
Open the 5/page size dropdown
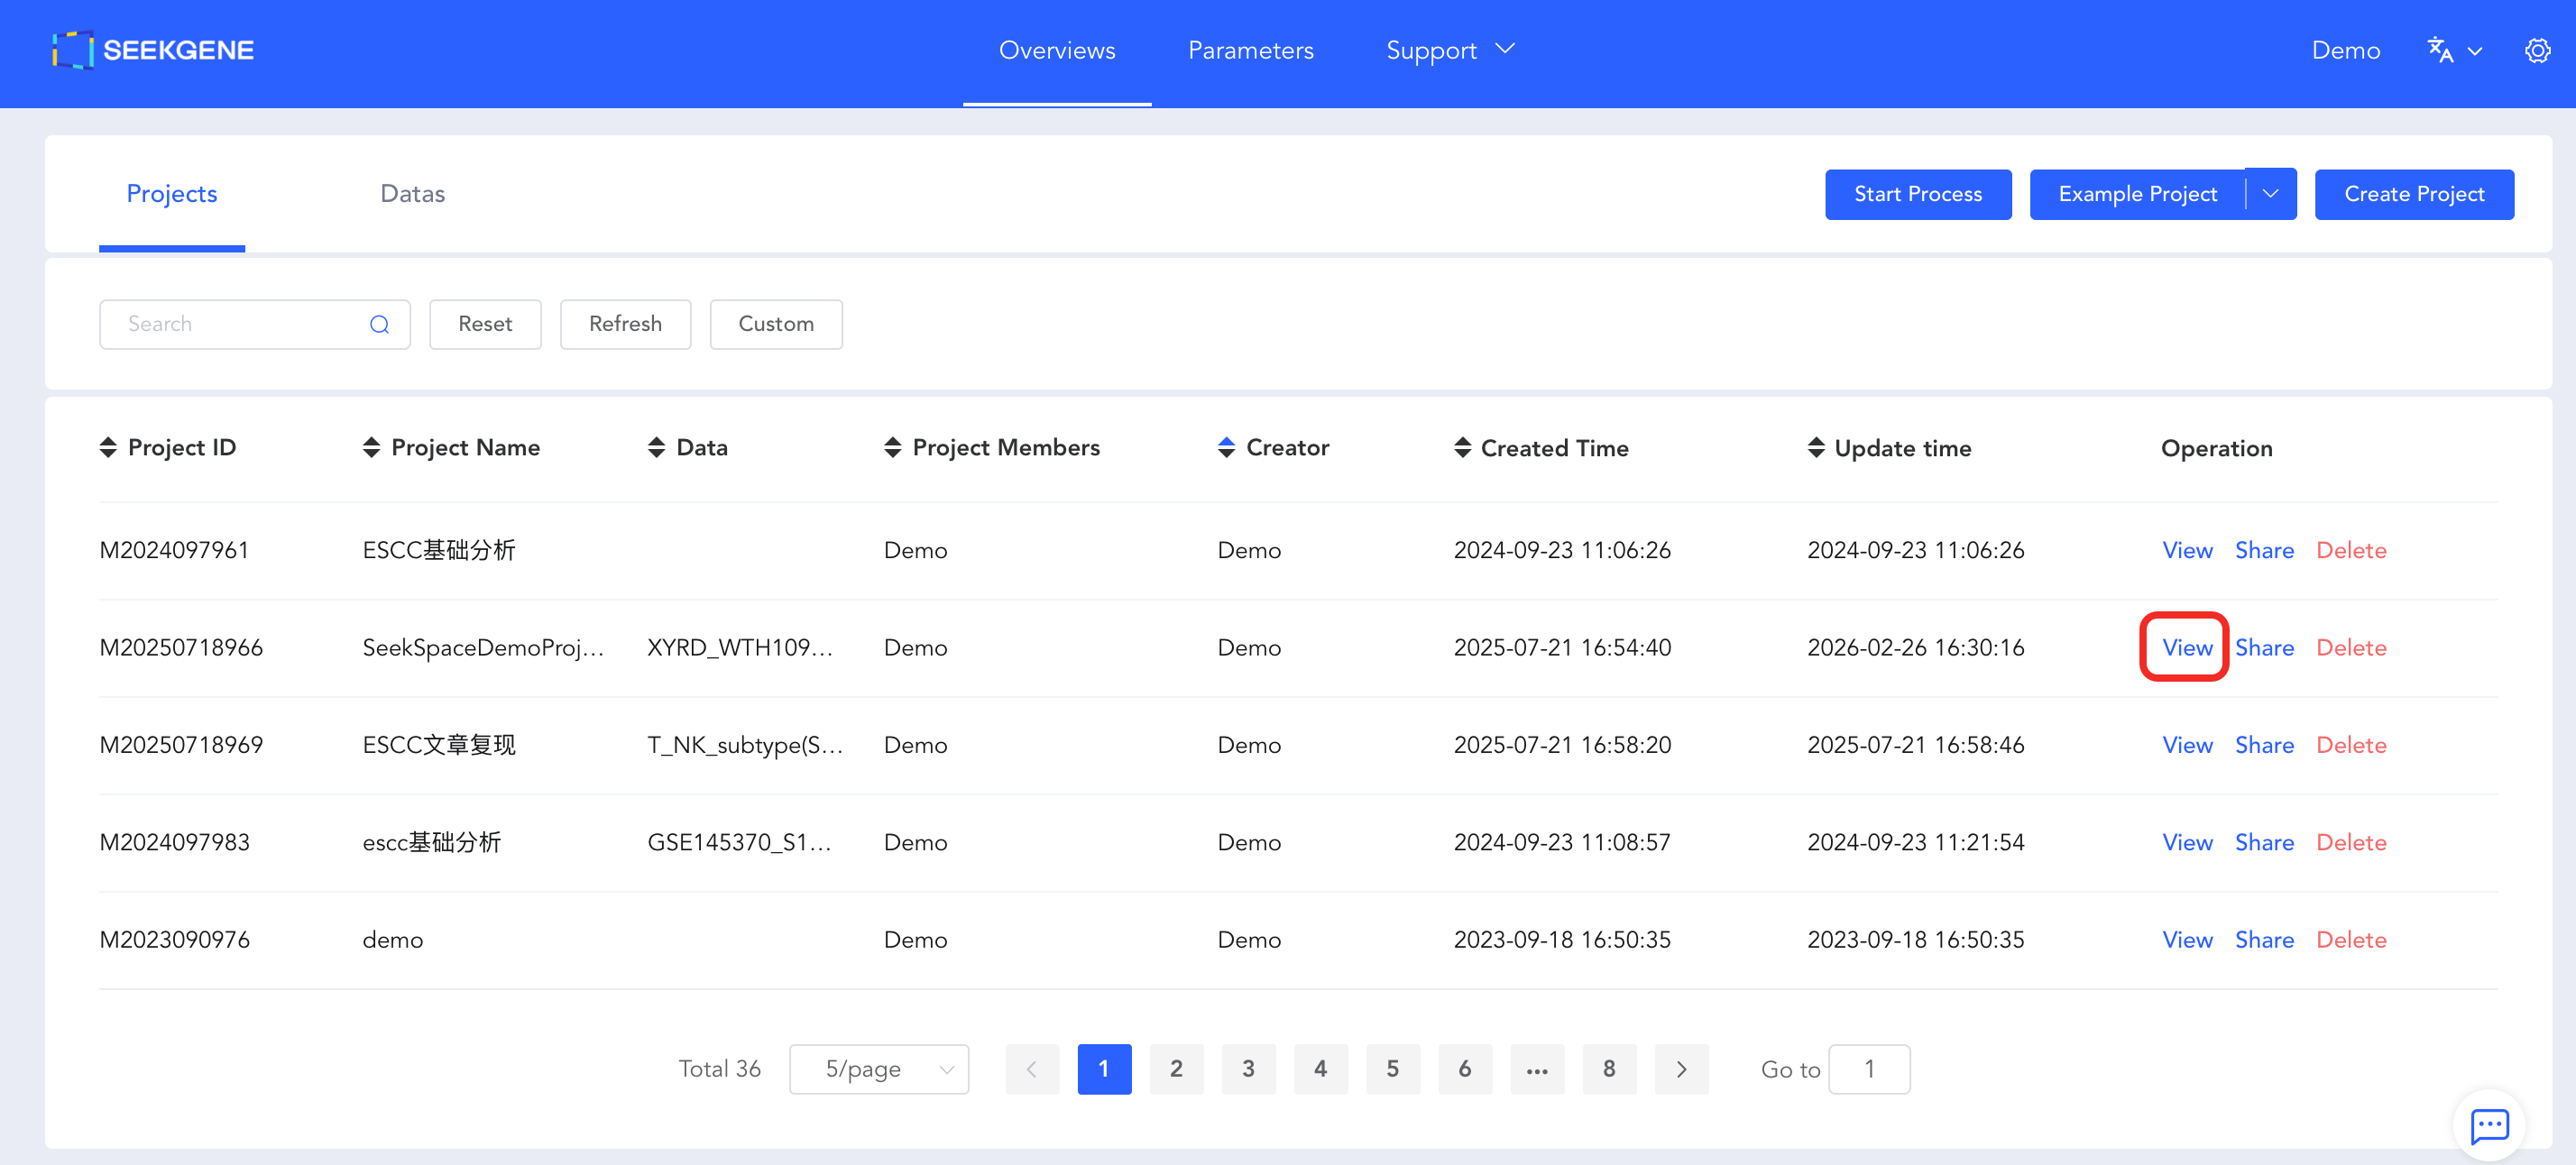[878, 1069]
